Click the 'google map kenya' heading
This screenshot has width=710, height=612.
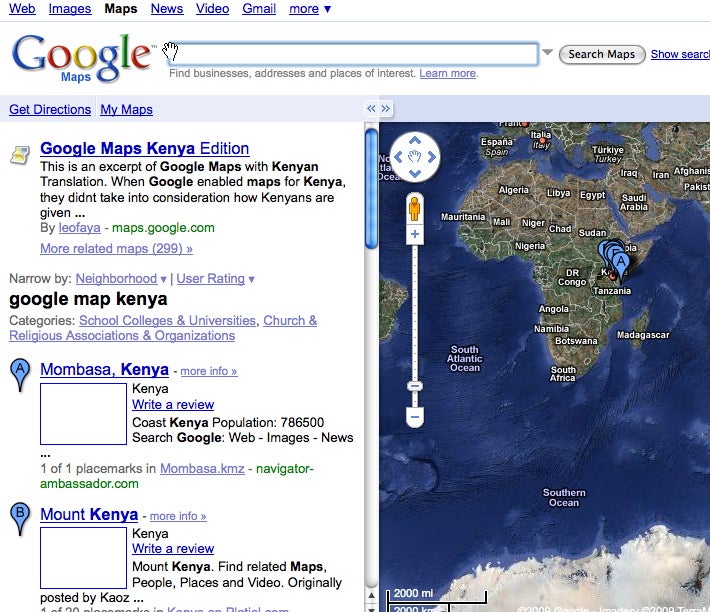88,299
